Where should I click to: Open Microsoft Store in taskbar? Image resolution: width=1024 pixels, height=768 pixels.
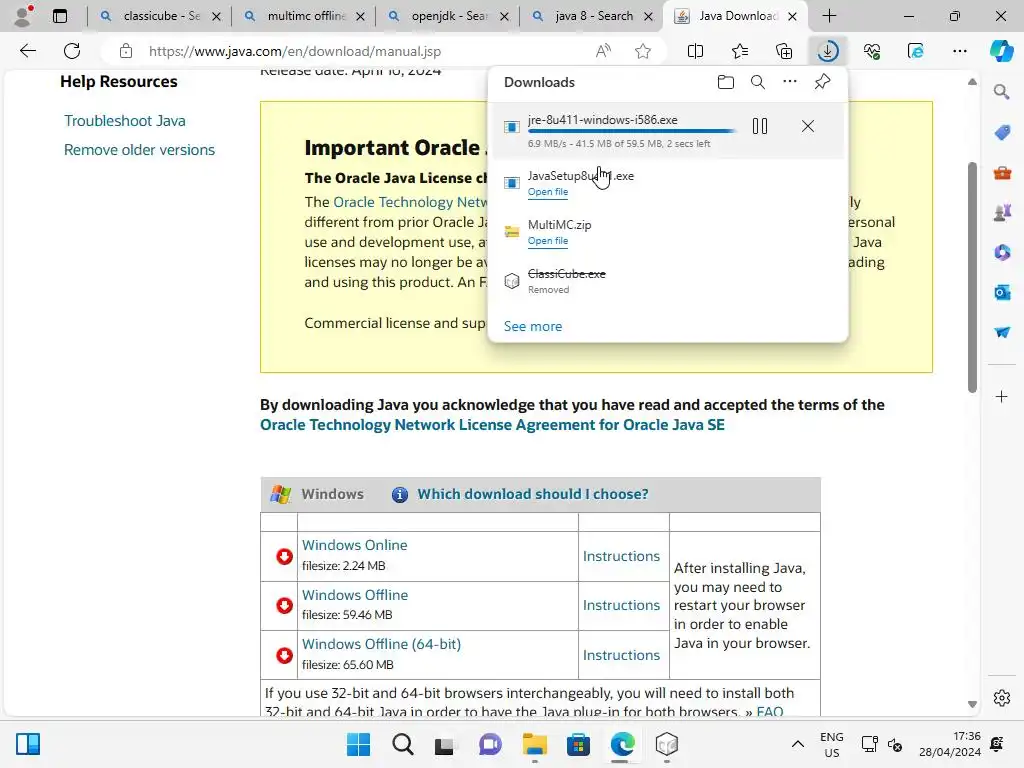tap(578, 744)
